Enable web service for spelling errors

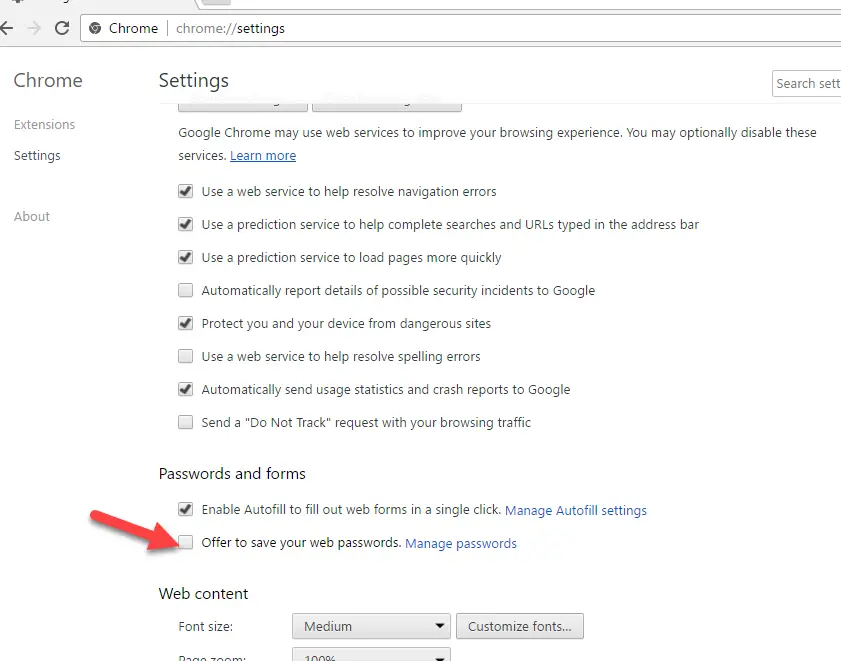(x=186, y=356)
